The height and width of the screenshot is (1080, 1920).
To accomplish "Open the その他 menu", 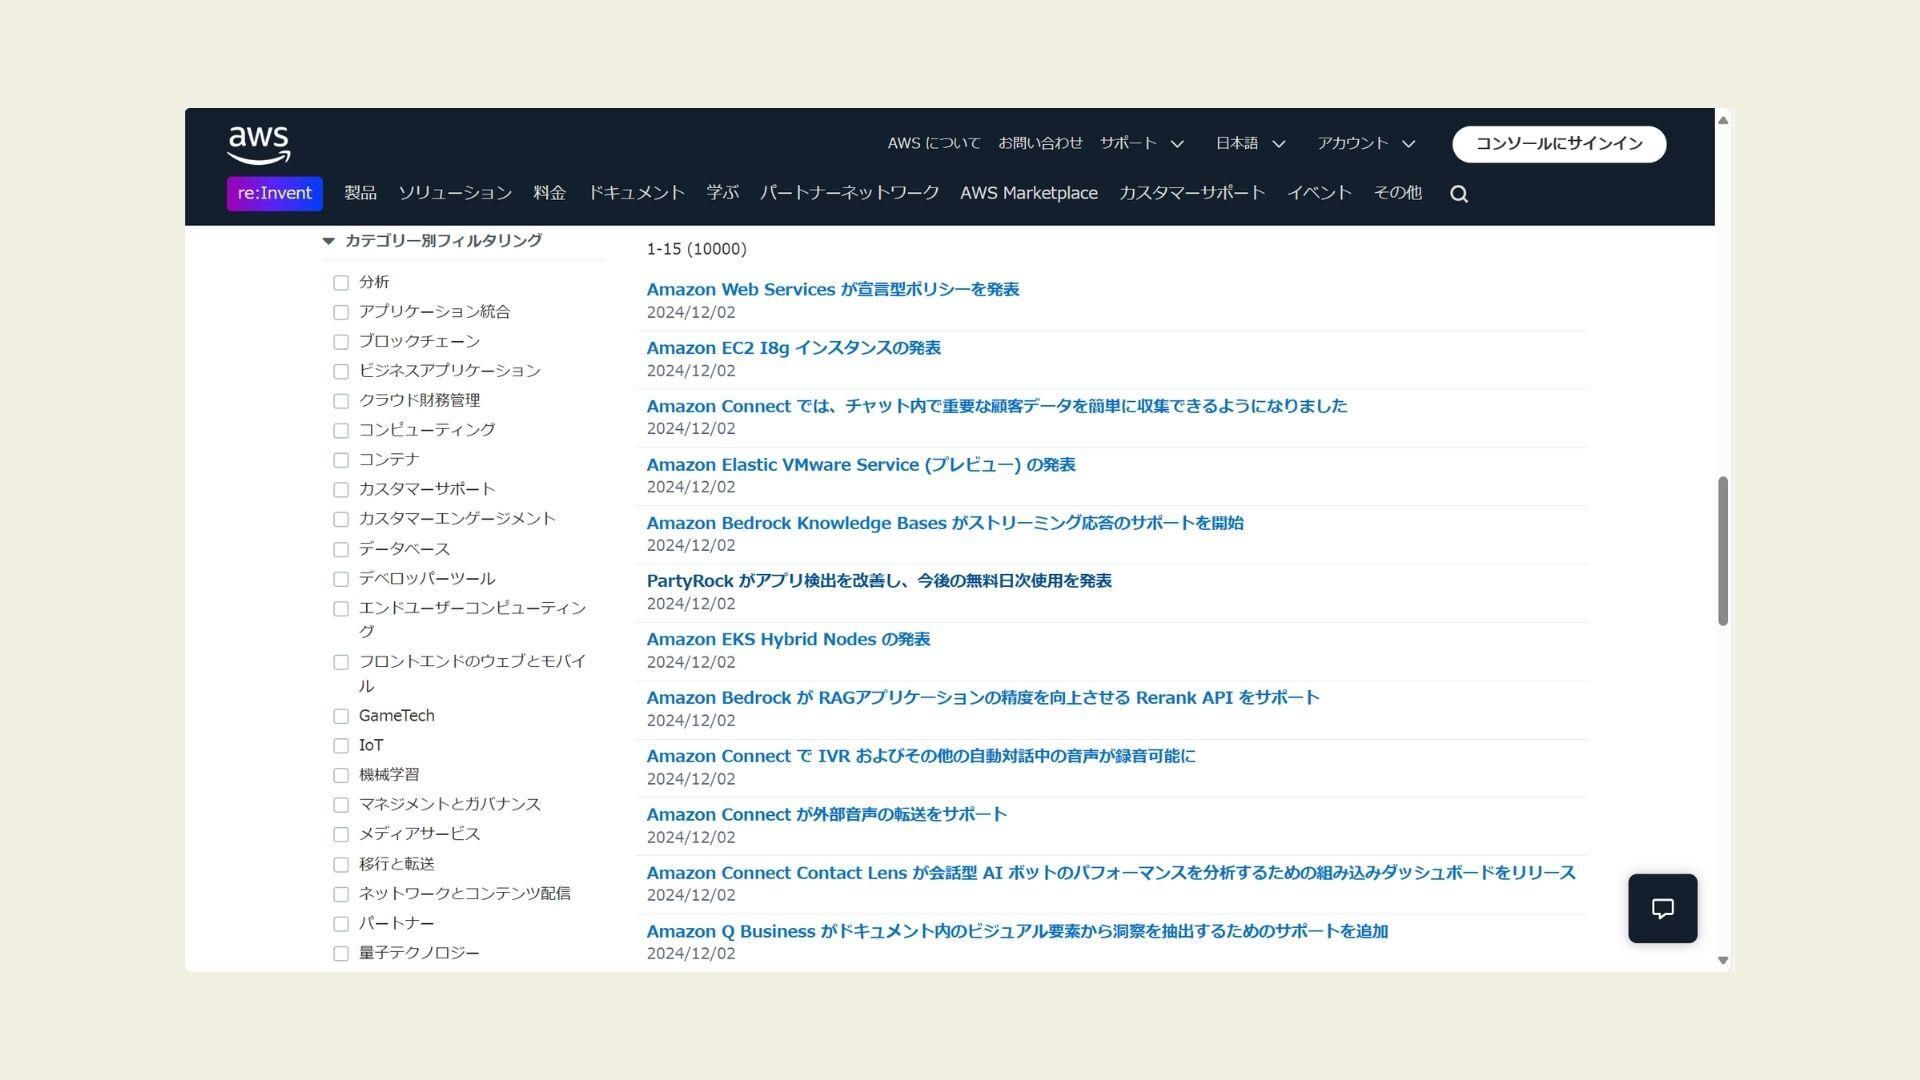I will click(x=1397, y=193).
